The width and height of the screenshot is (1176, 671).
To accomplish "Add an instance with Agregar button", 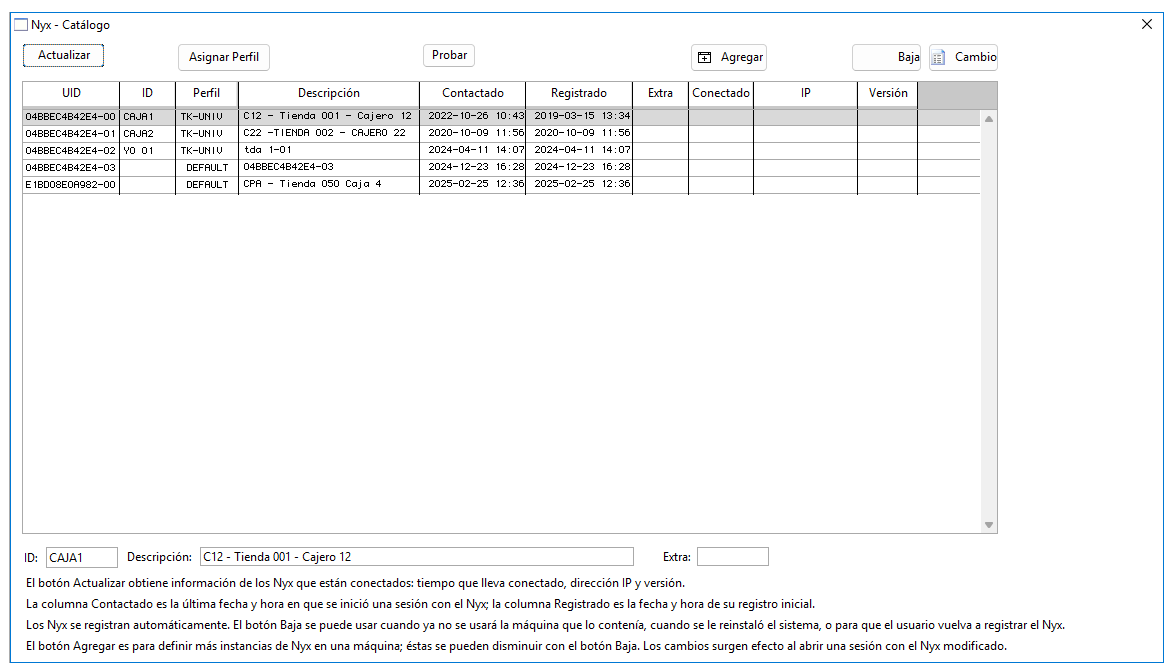I will [x=729, y=57].
